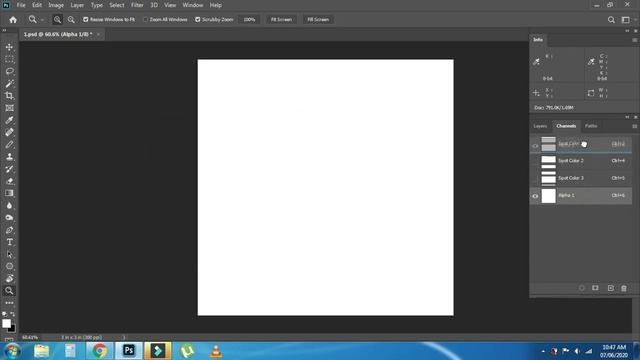The height and width of the screenshot is (360, 640).
Task: Create a new channel with plus icon
Action: click(611, 288)
